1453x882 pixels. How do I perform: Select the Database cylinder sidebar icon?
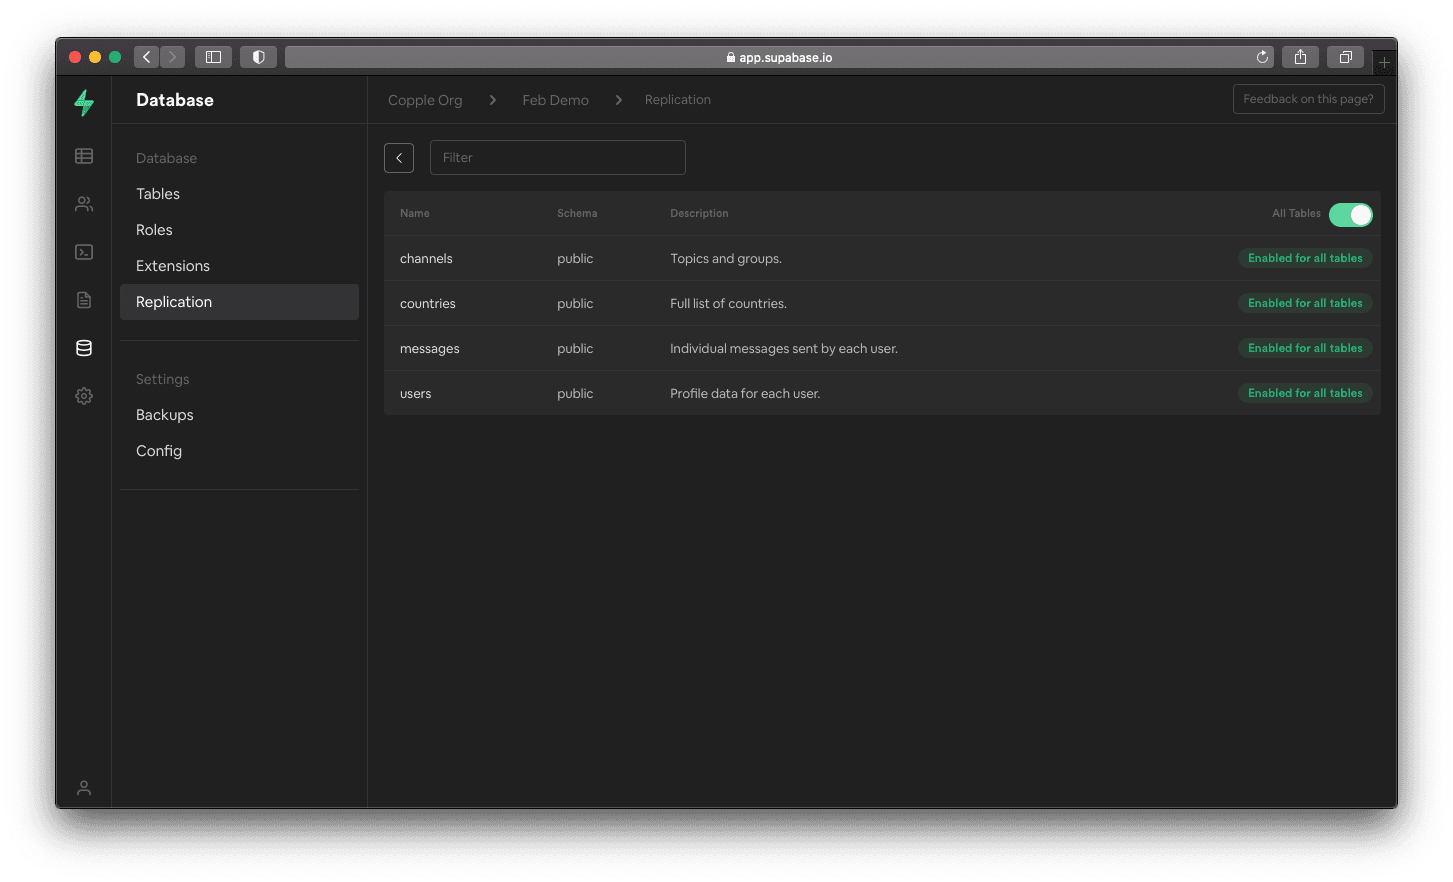point(84,348)
